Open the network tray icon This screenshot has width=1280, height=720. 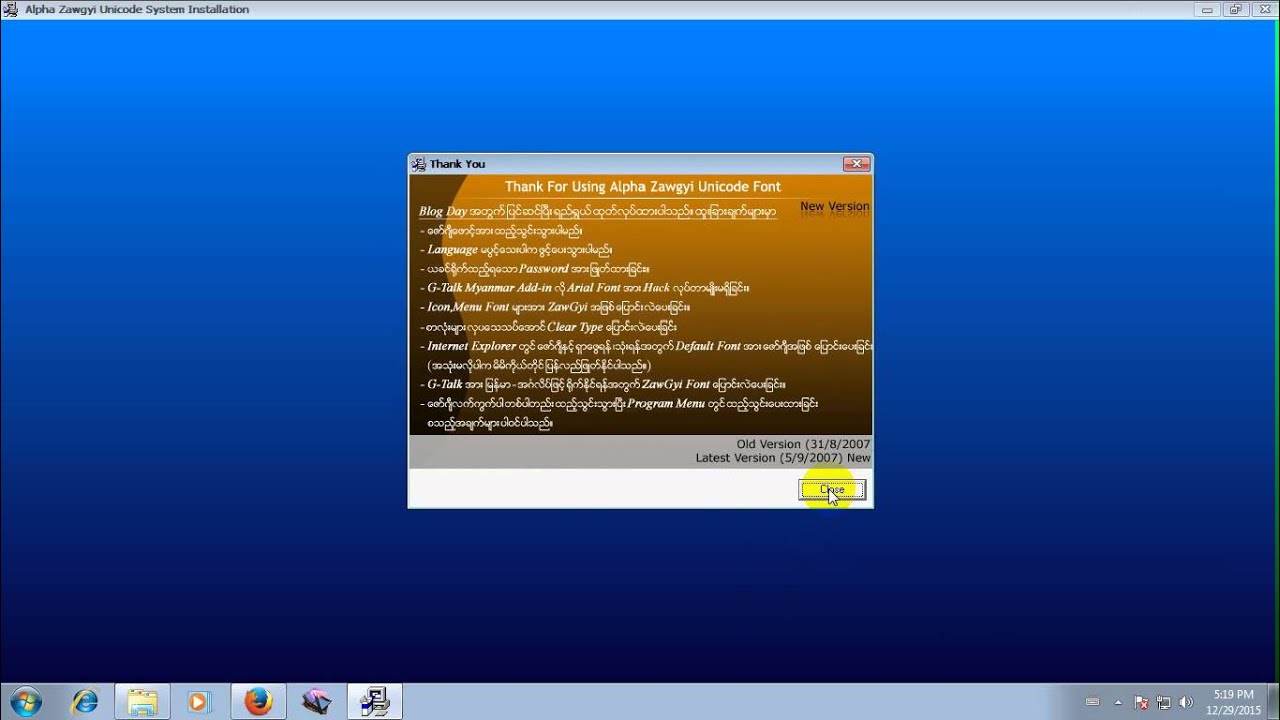pos(1164,702)
